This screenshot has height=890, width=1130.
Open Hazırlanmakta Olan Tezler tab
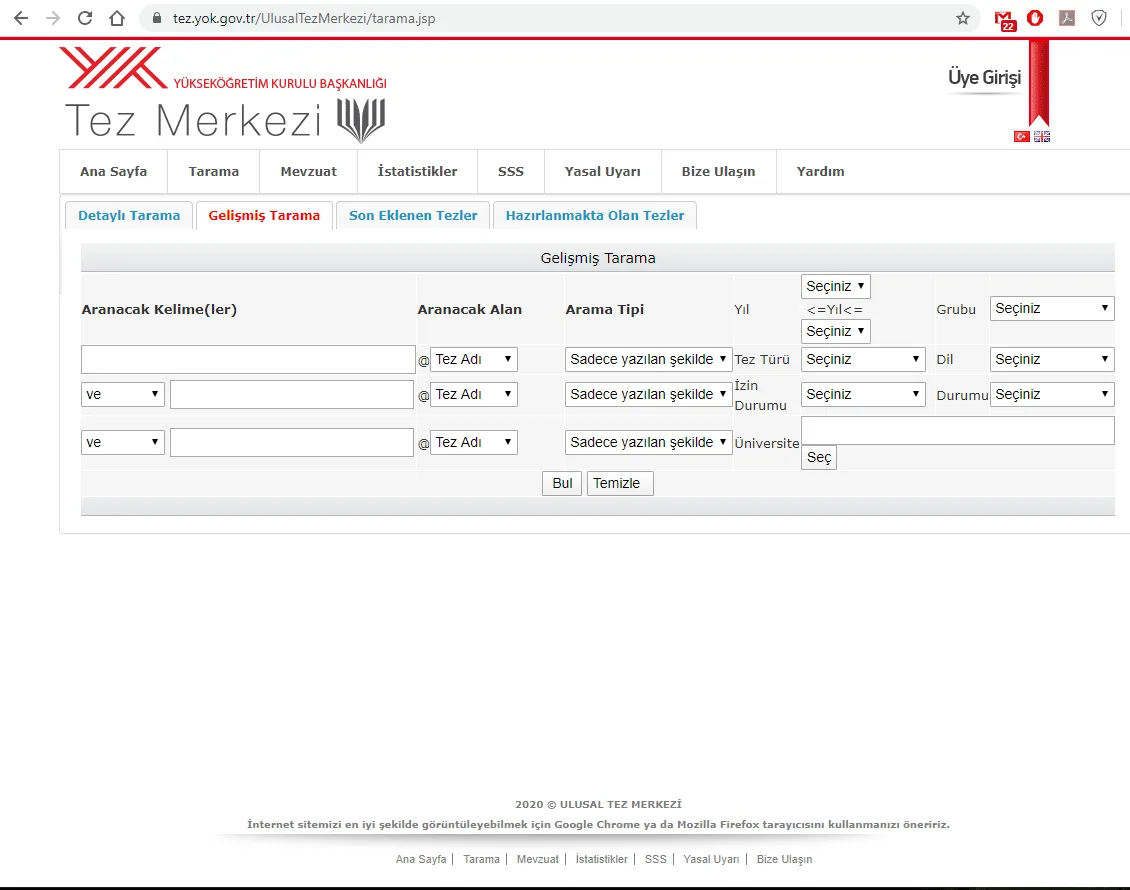[595, 215]
